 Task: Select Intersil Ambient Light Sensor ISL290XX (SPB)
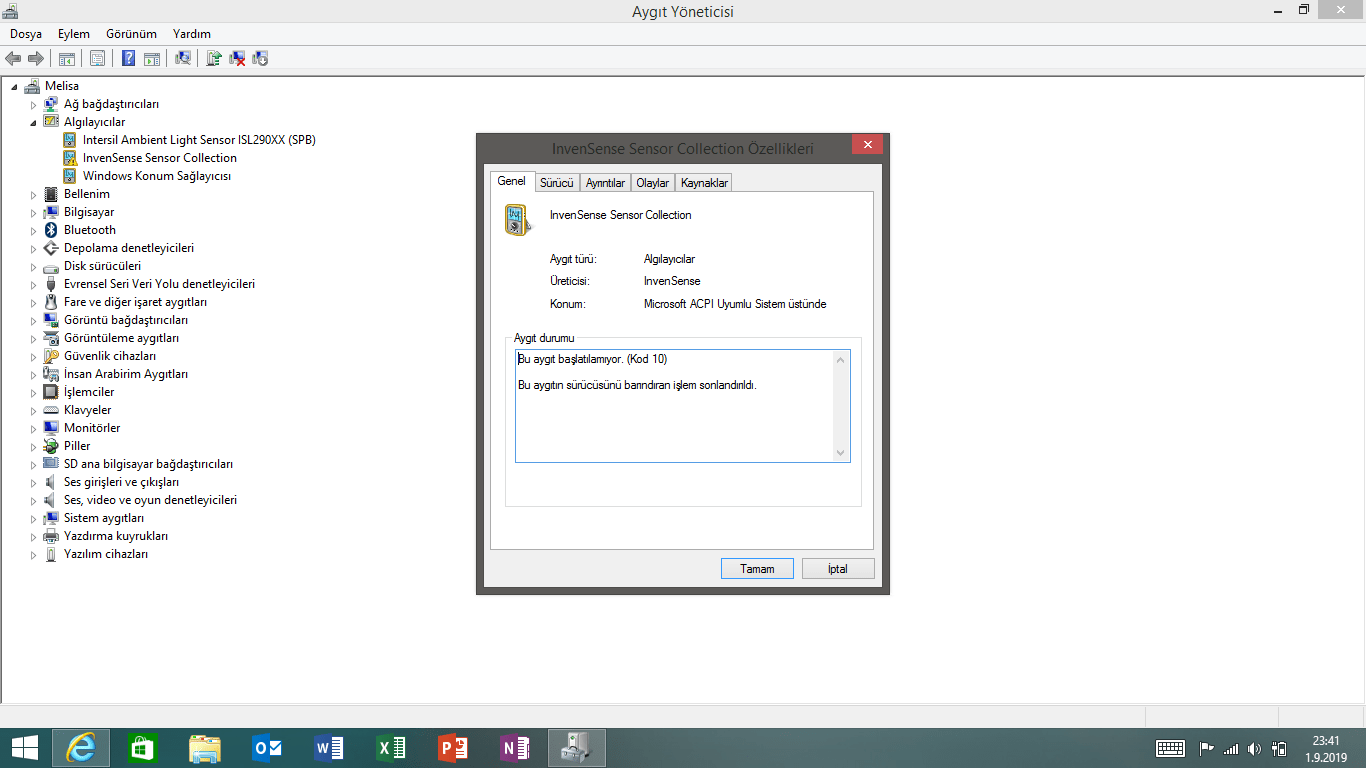click(x=199, y=140)
